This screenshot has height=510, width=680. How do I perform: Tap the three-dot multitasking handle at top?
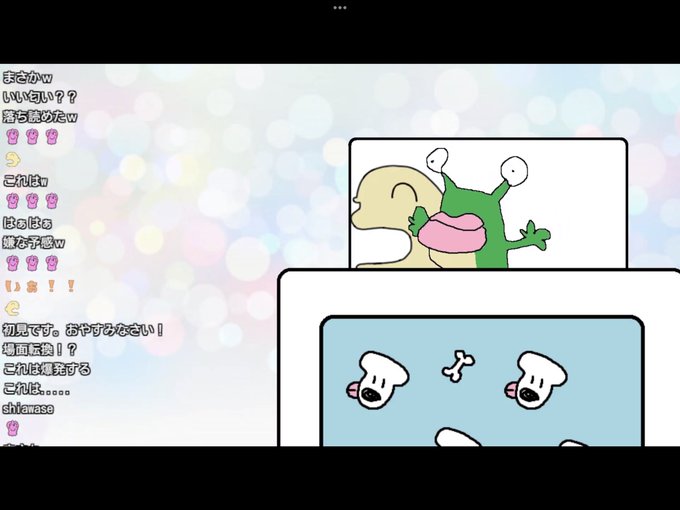(340, 7)
